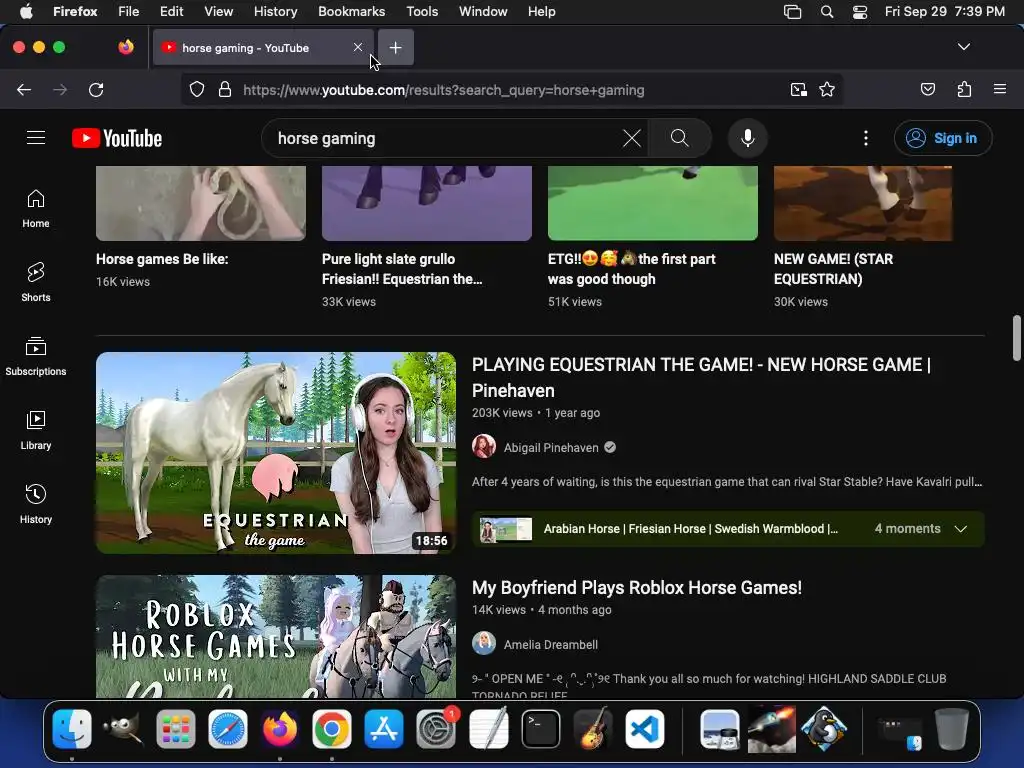Image resolution: width=1024 pixels, height=768 pixels.
Task: Open Finder from the dock
Action: click(72, 729)
